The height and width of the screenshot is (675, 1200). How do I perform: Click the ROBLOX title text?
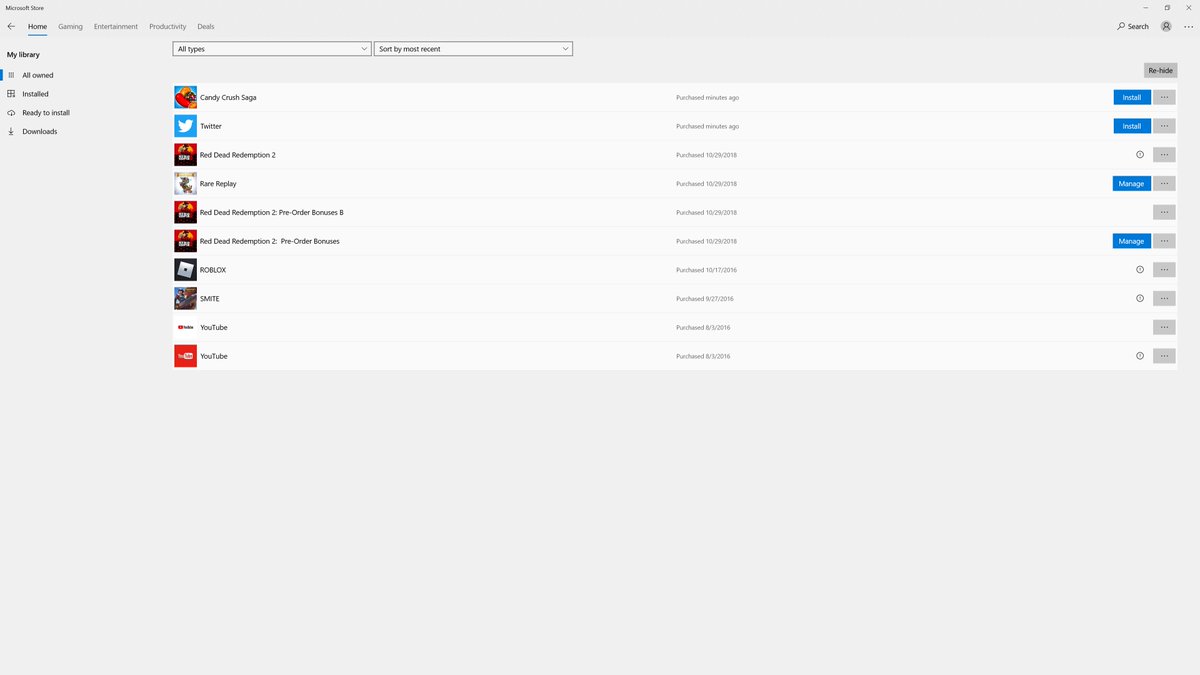pos(213,270)
